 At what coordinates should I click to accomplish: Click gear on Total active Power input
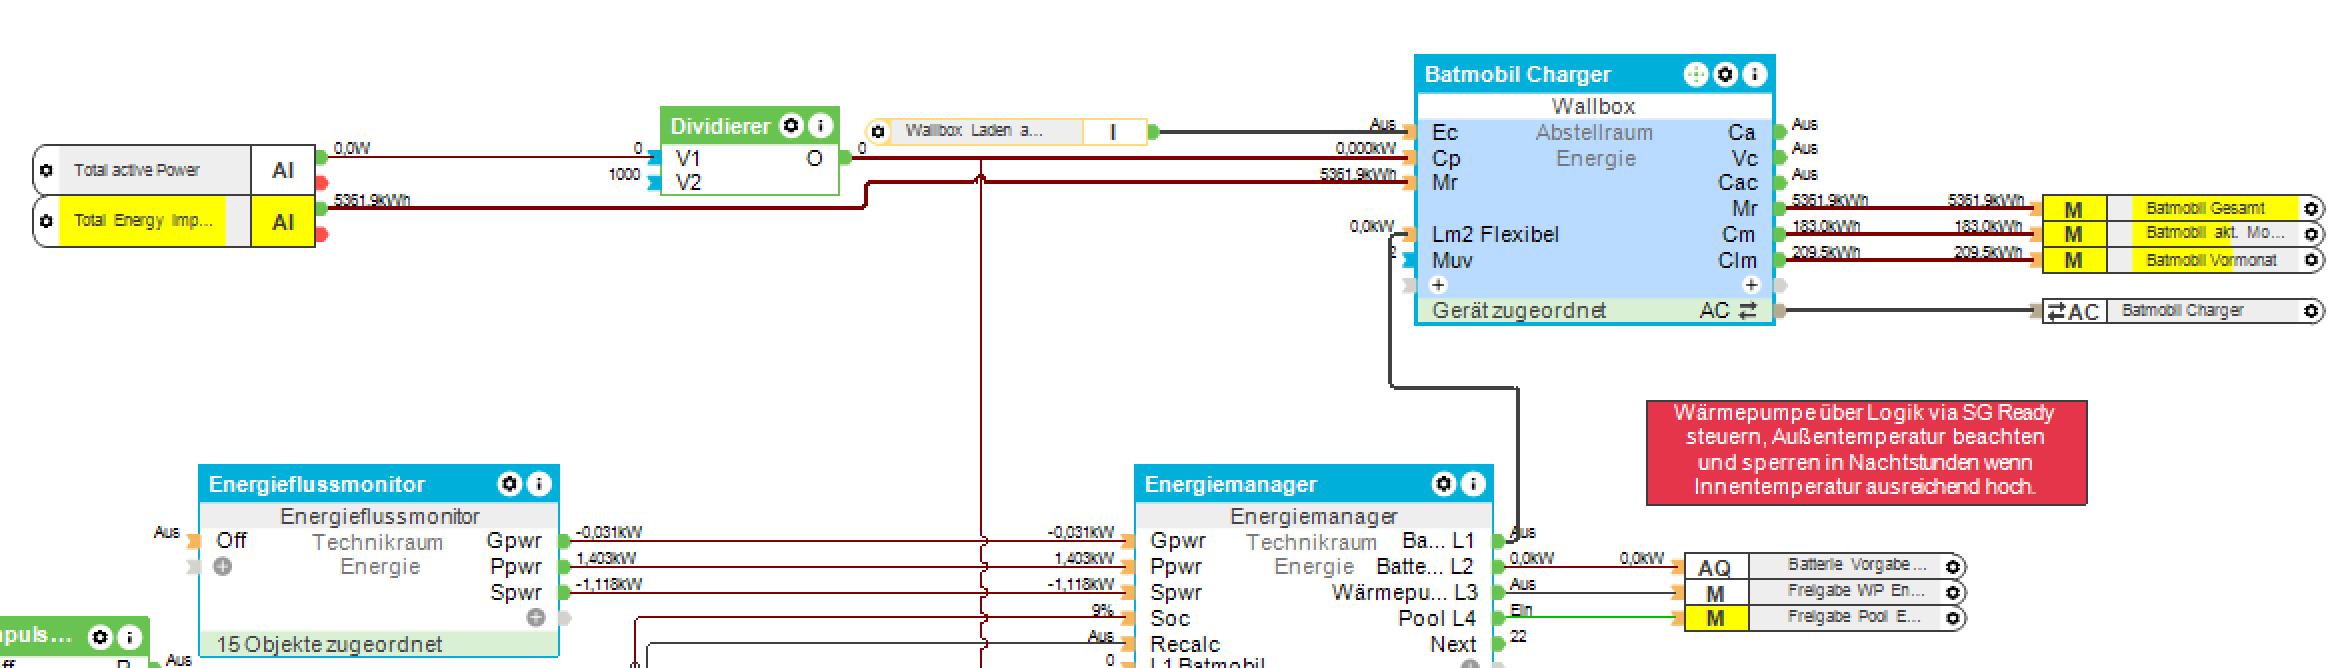click(x=46, y=171)
